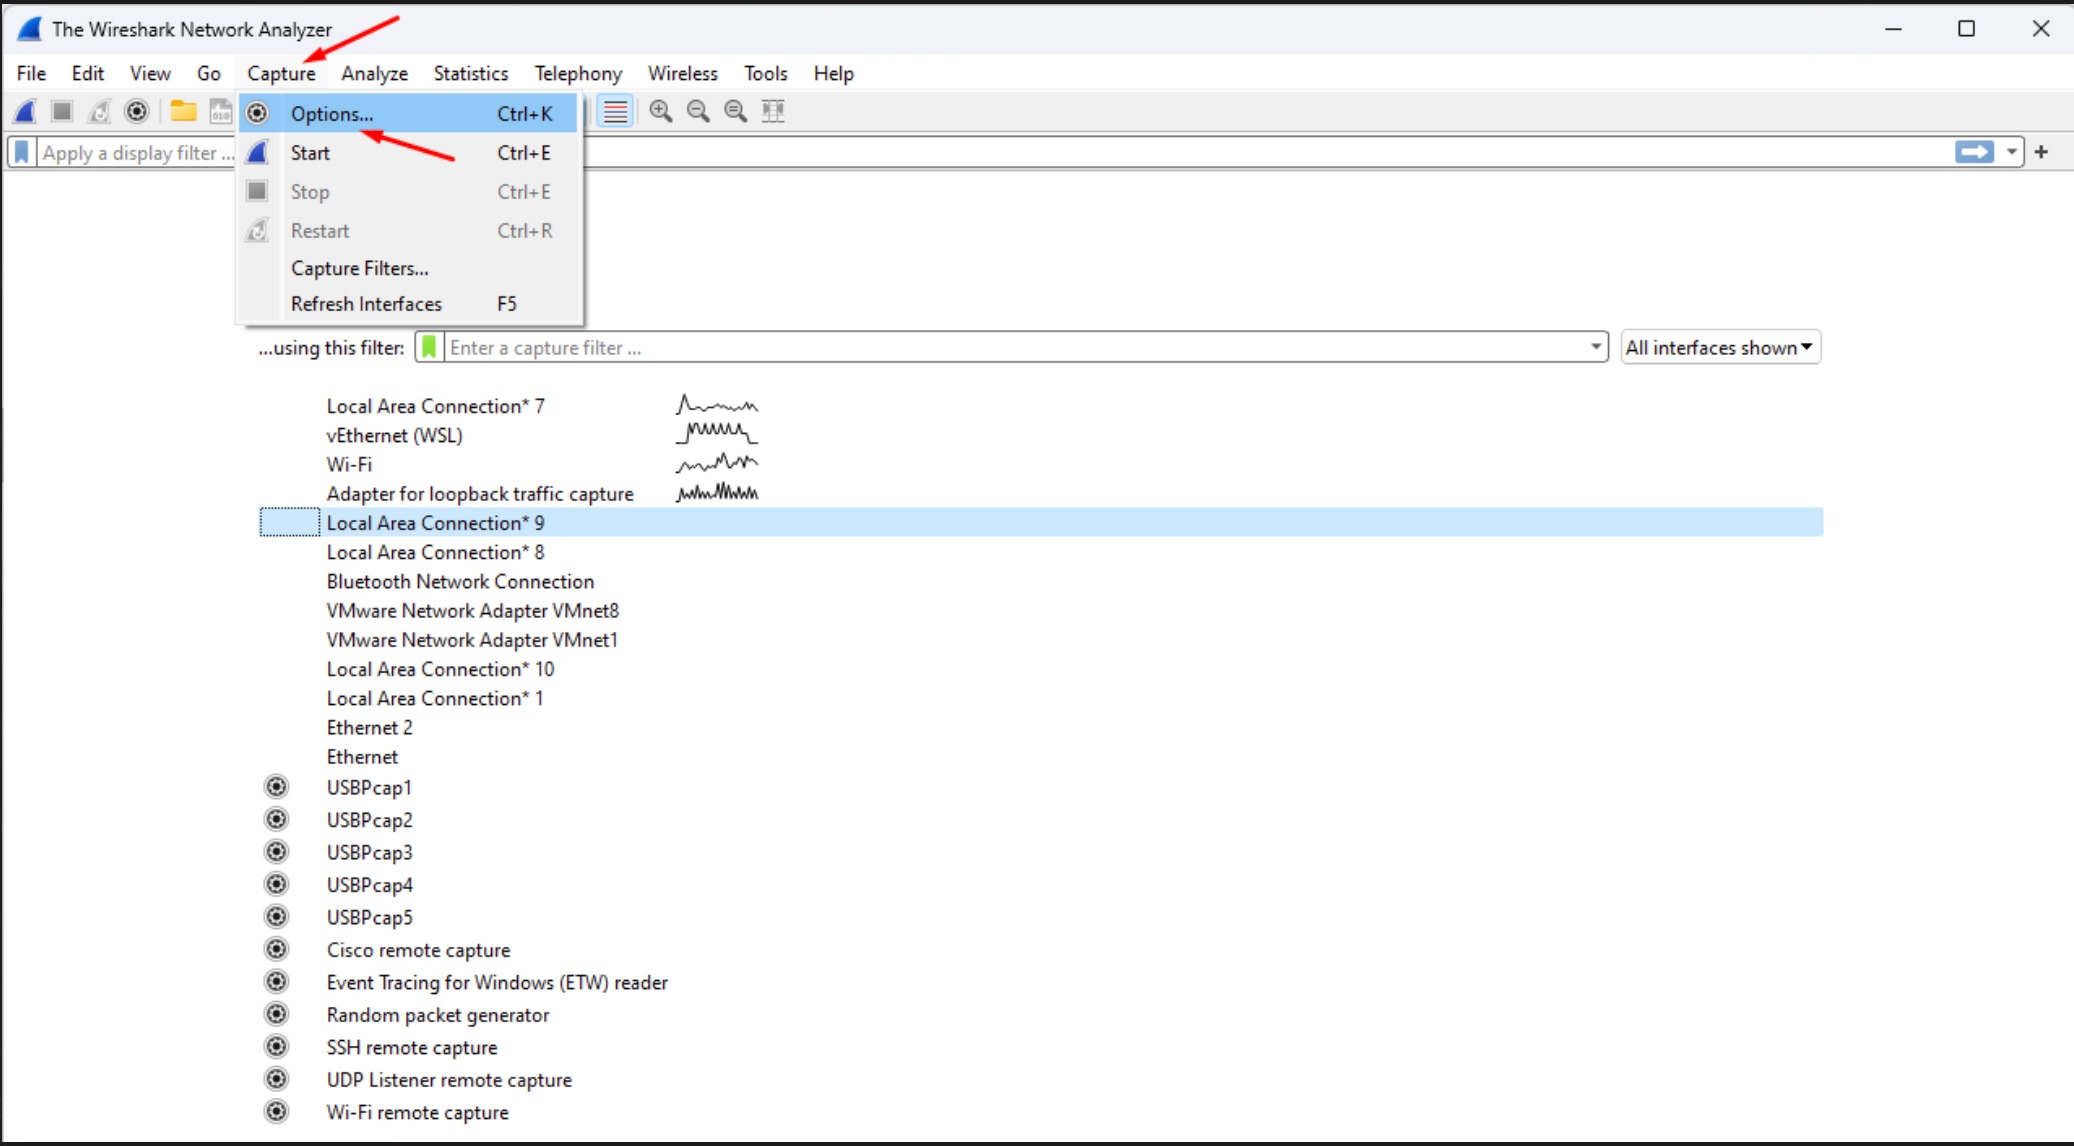Select VMware Network Adapter VMnet1

[x=472, y=639]
